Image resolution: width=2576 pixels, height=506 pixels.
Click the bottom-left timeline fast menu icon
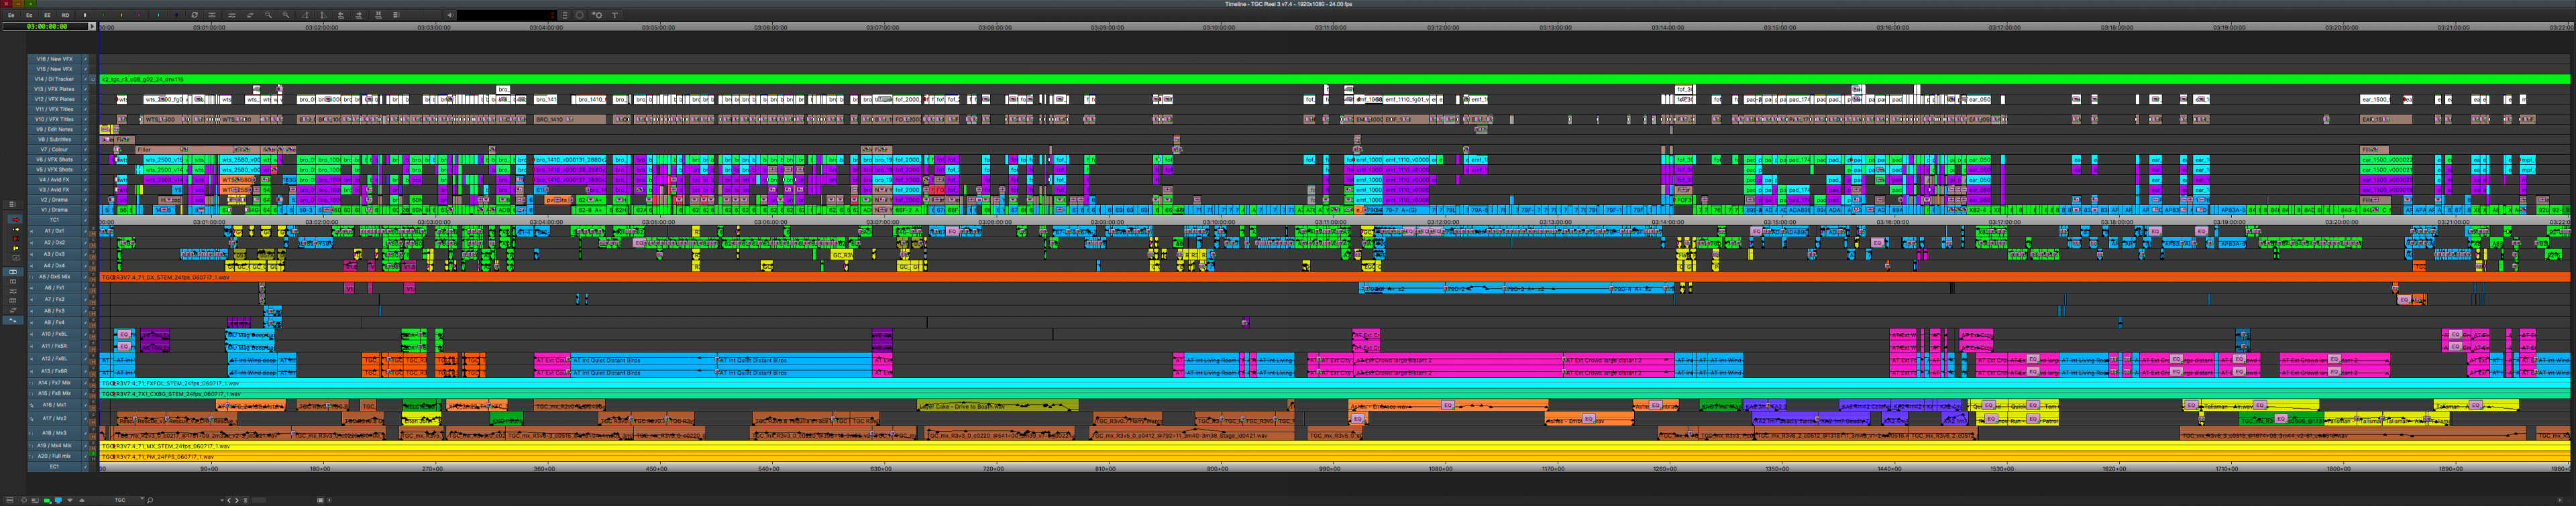point(10,500)
